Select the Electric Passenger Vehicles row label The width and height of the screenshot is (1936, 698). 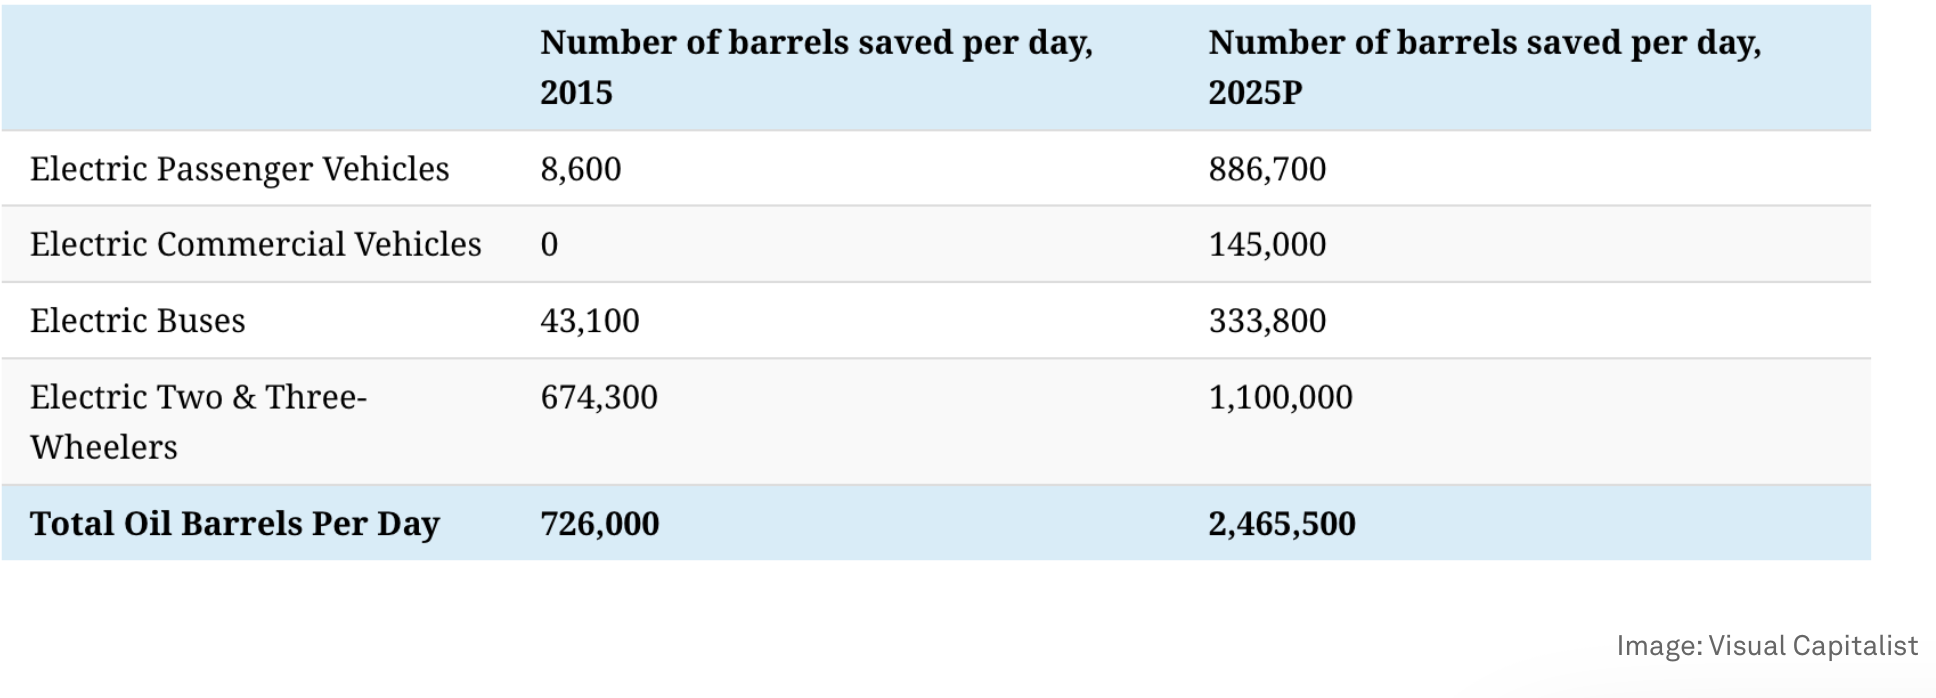(239, 169)
